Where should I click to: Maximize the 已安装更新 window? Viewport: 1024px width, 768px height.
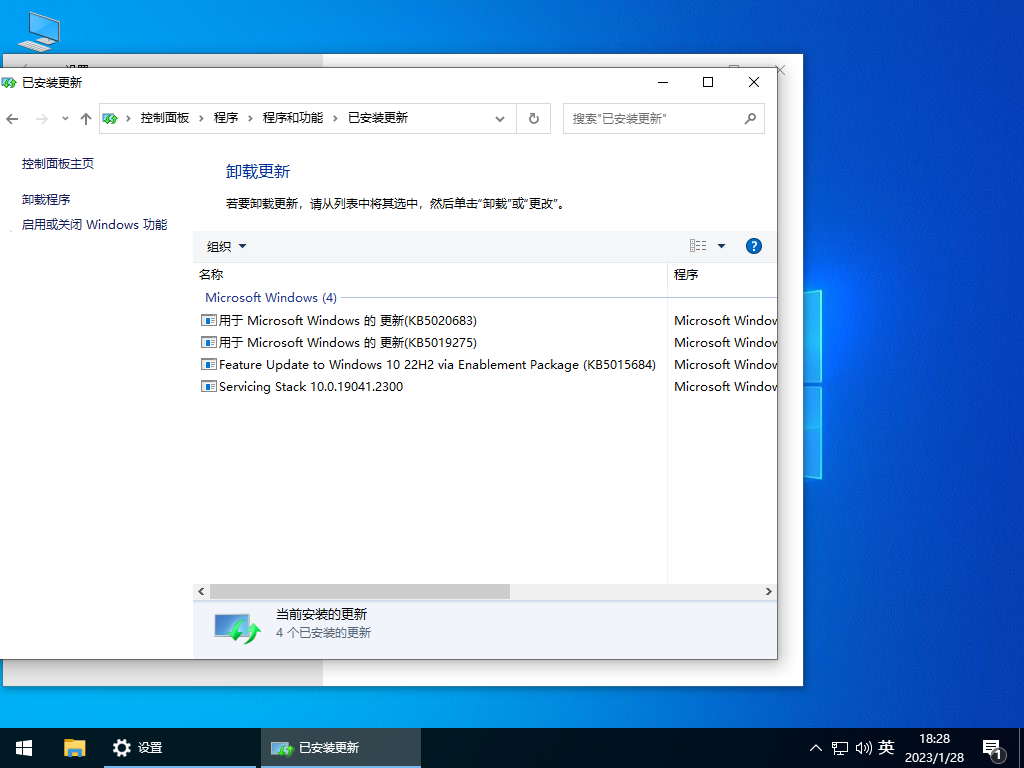click(x=708, y=82)
